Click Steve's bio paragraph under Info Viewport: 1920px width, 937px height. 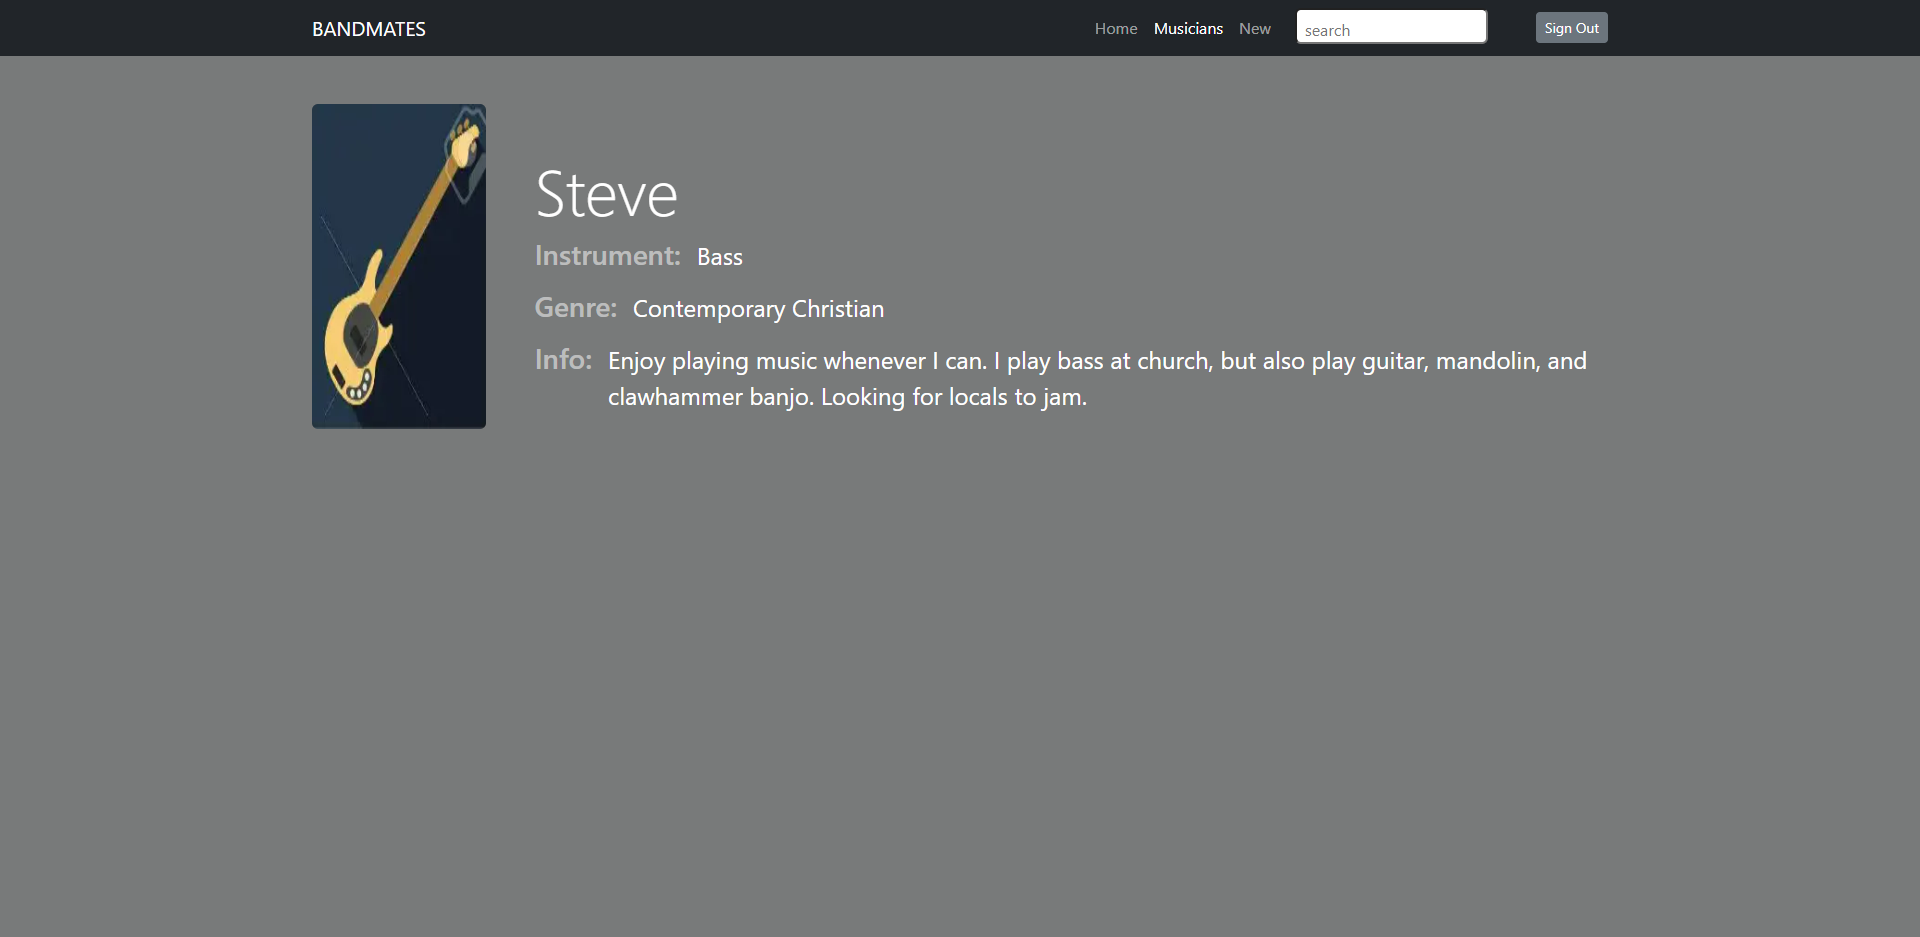(x=1096, y=378)
